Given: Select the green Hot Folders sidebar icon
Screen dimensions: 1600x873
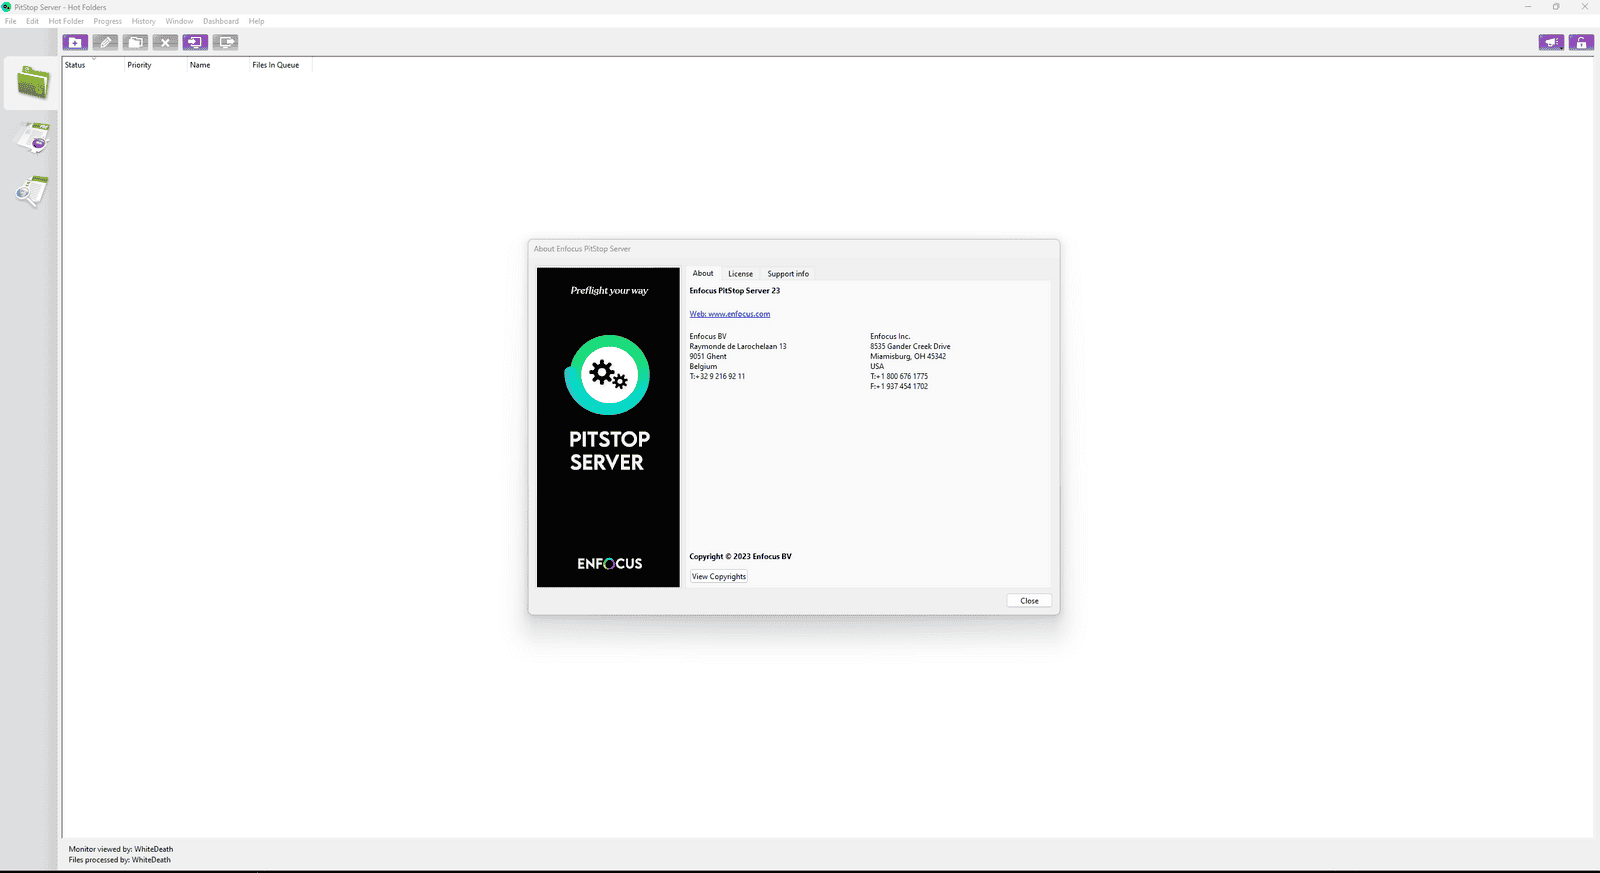Looking at the screenshot, I should pos(32,83).
